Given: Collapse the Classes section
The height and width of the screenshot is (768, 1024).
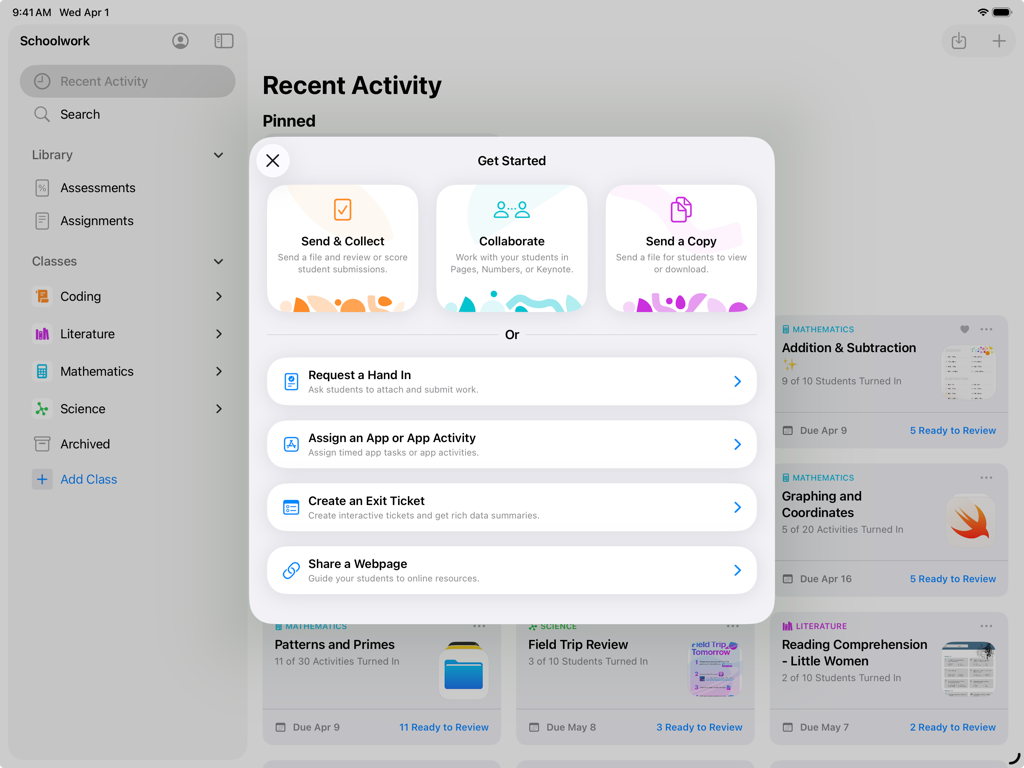Looking at the screenshot, I should (218, 261).
